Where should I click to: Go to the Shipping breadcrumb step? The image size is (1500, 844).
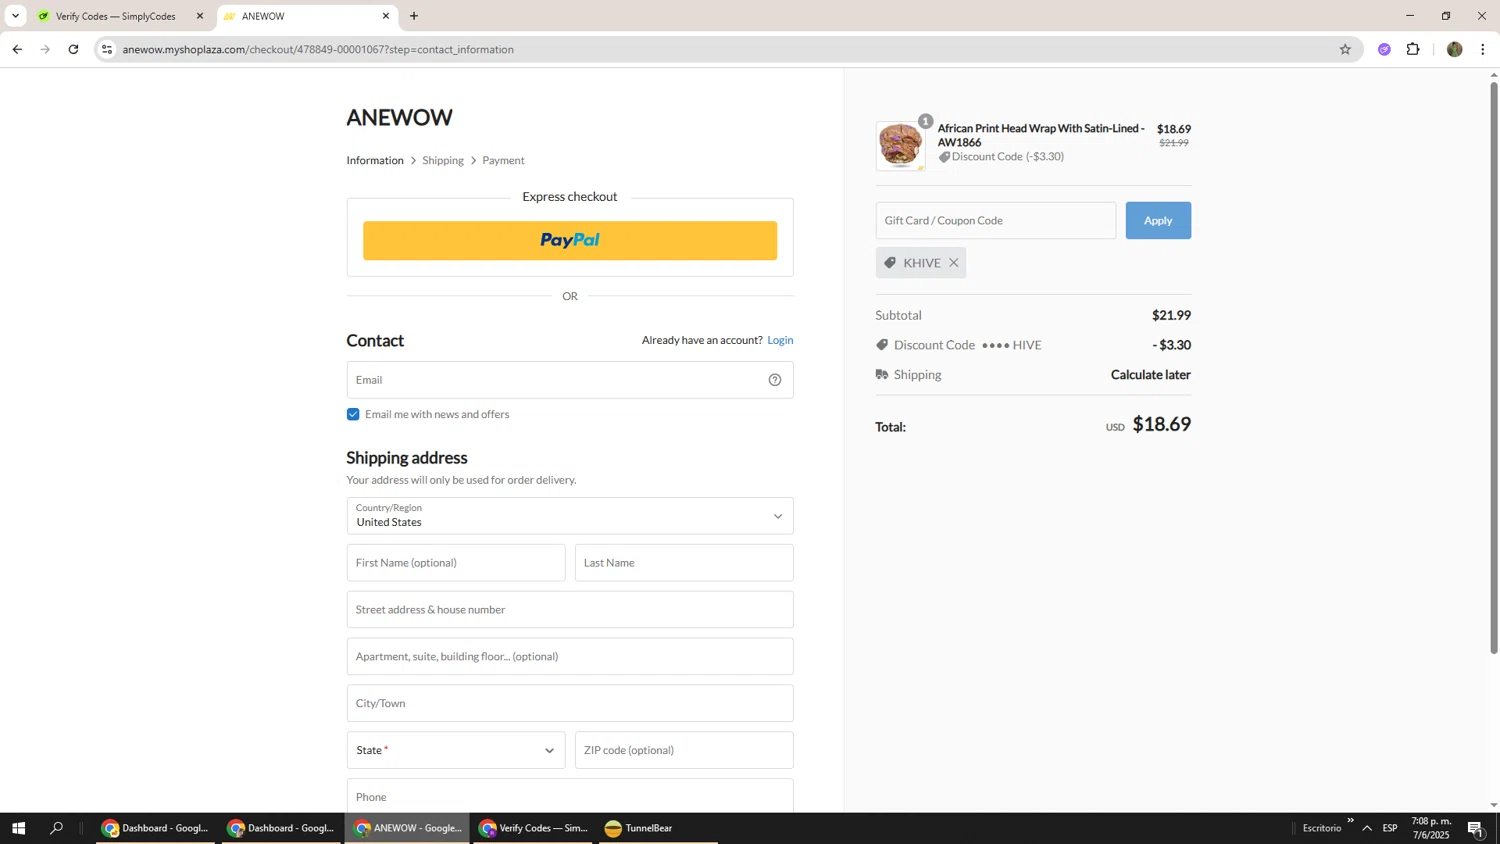443,160
